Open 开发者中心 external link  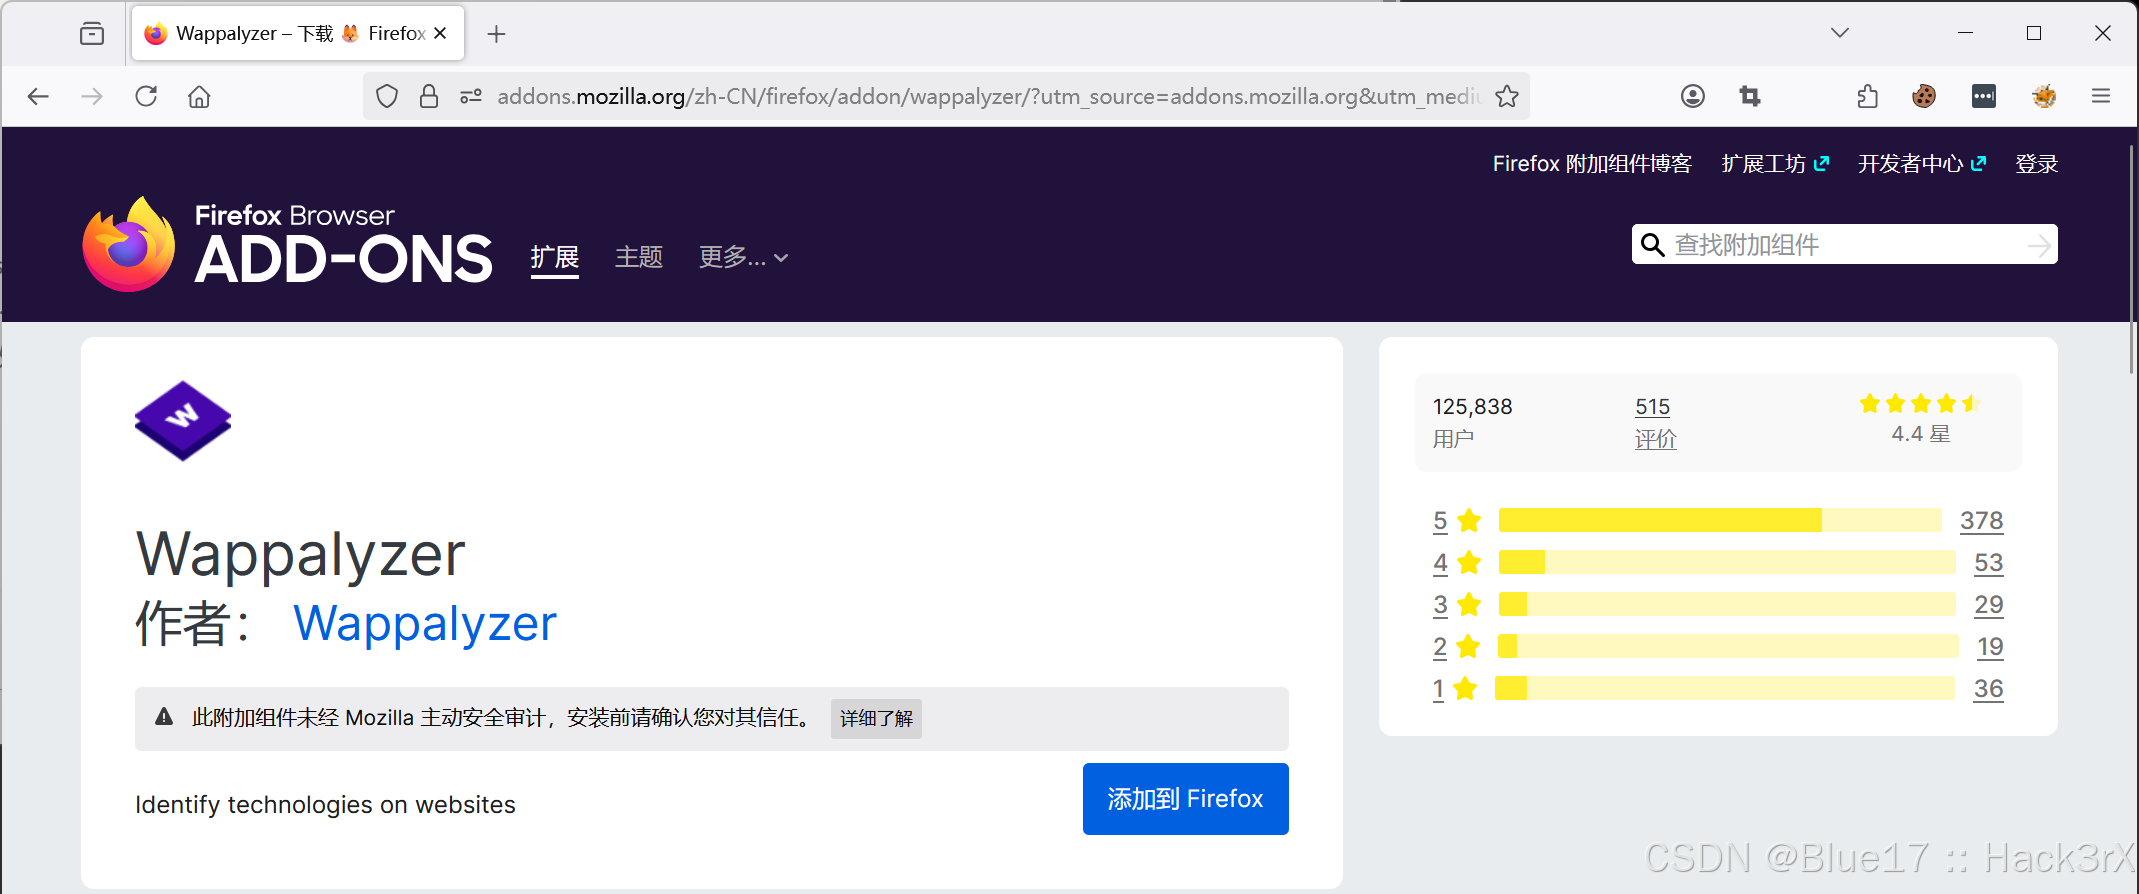1922,164
